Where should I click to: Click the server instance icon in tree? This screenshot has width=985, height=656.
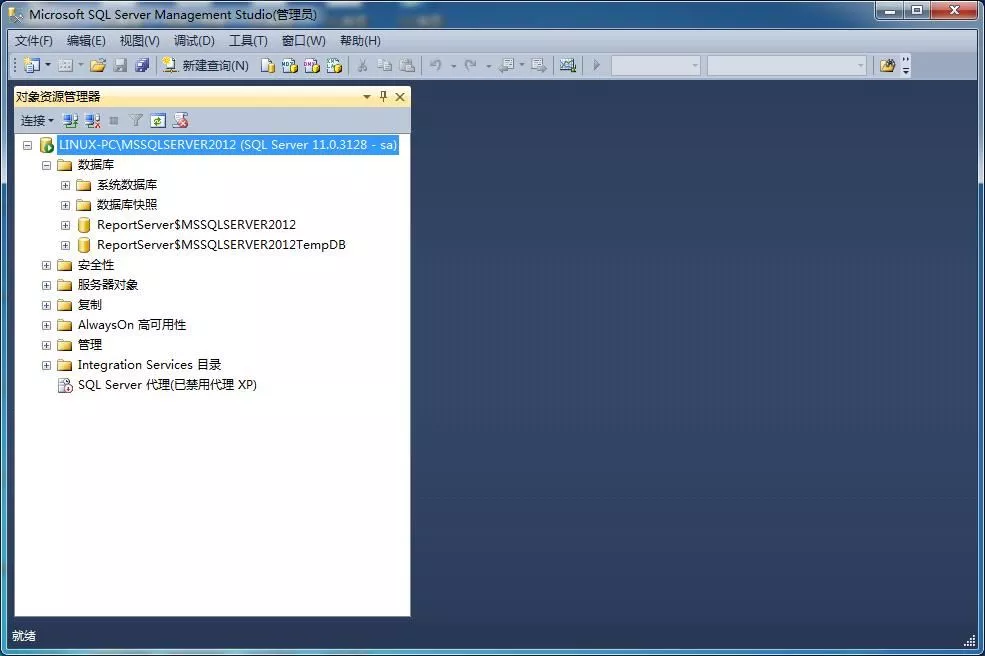click(x=46, y=145)
